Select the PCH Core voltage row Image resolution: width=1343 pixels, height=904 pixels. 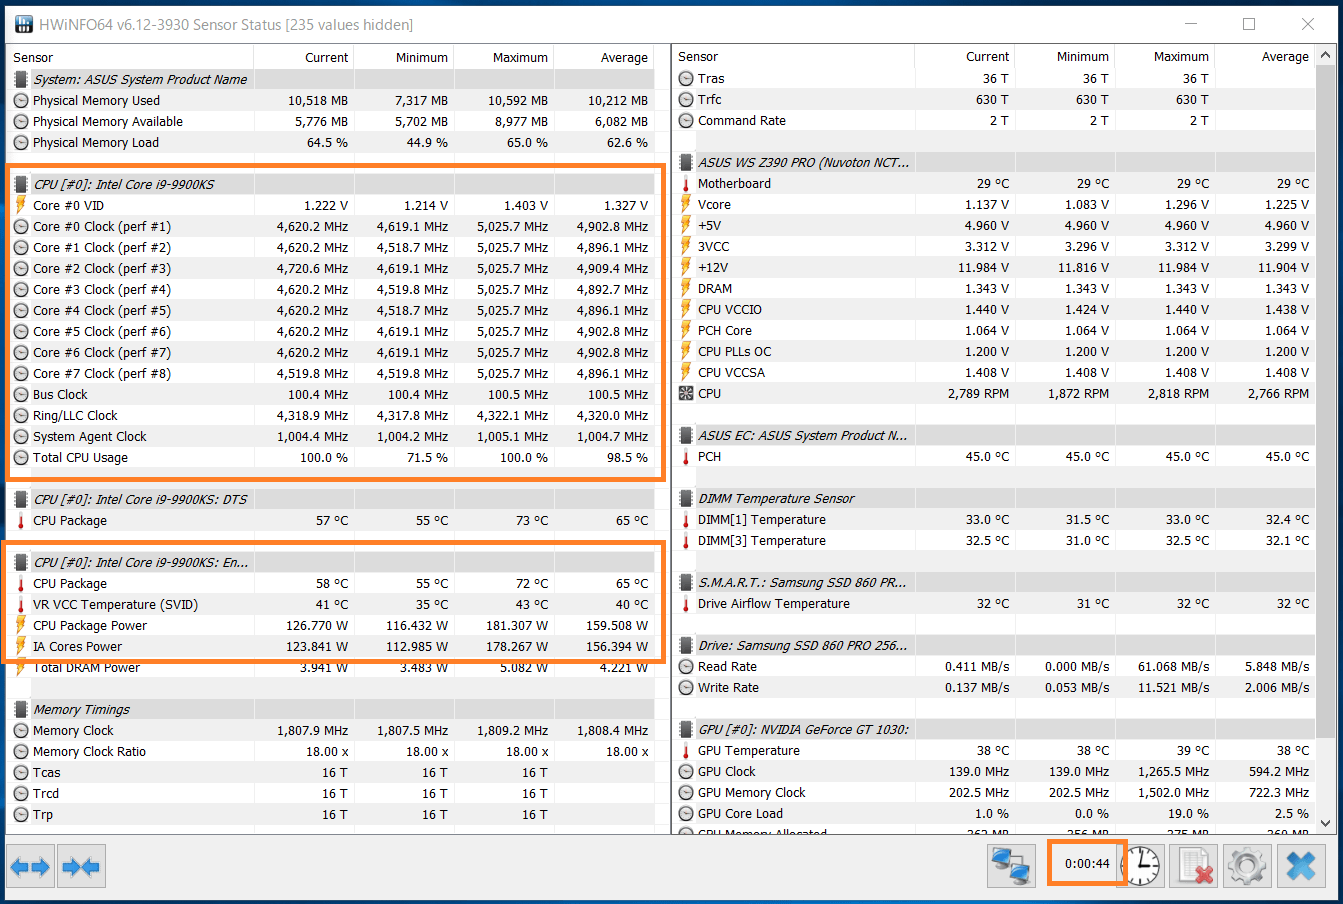(x=994, y=330)
